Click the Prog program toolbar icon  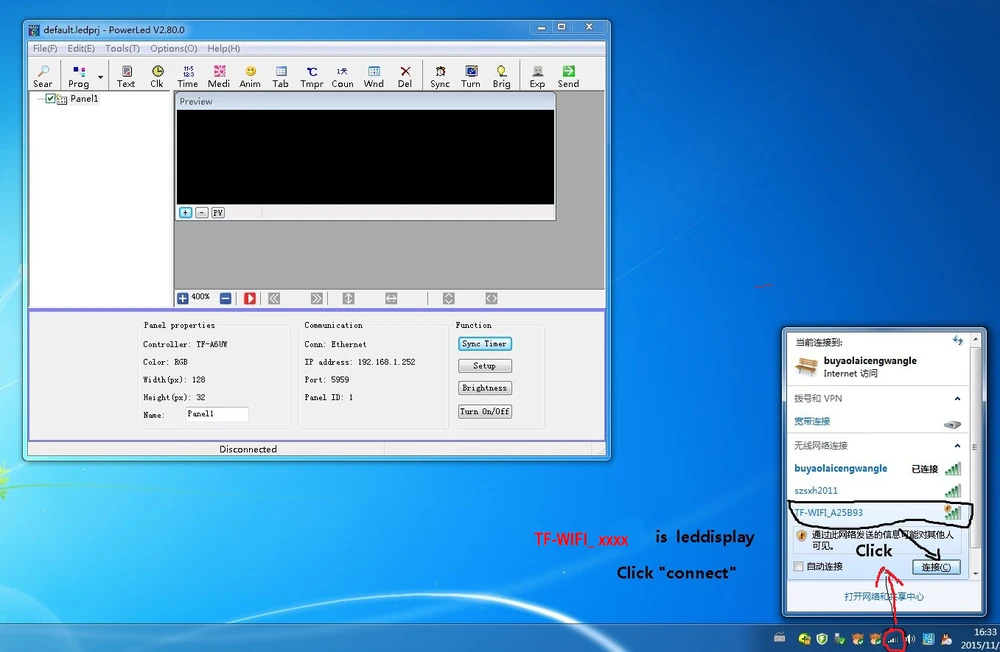point(78,76)
